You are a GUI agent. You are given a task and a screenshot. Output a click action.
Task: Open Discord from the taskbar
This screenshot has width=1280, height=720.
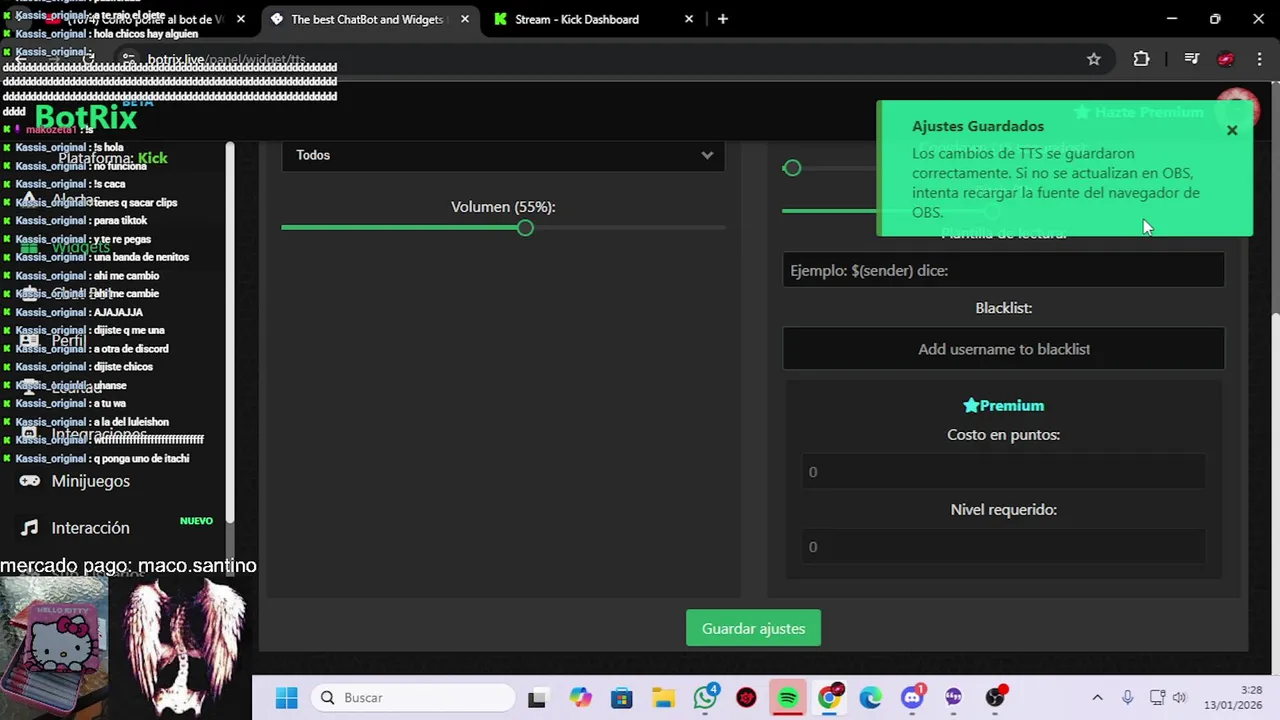click(x=912, y=698)
